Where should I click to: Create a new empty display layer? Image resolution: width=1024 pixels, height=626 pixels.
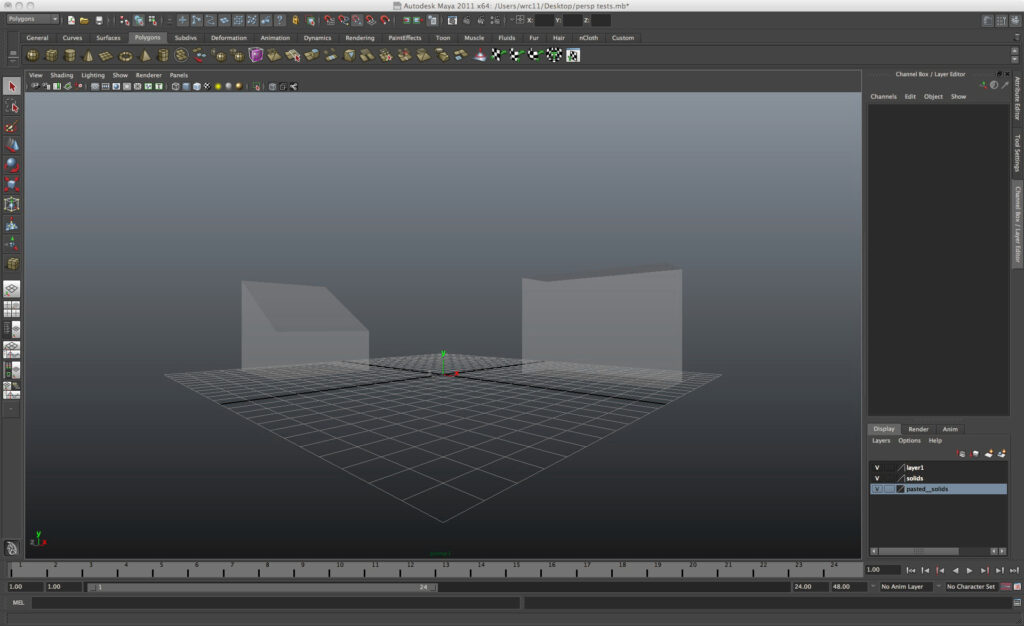pos(988,454)
